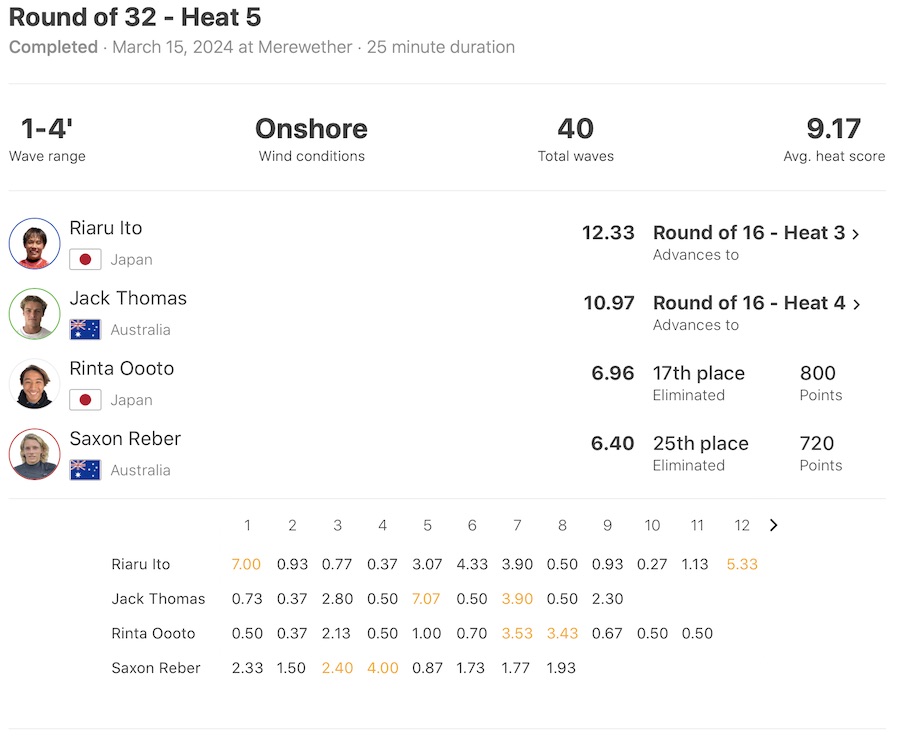The width and height of the screenshot is (900, 739).
Task: Select Saxon Reber's 4.00 wave score
Action: (382, 668)
